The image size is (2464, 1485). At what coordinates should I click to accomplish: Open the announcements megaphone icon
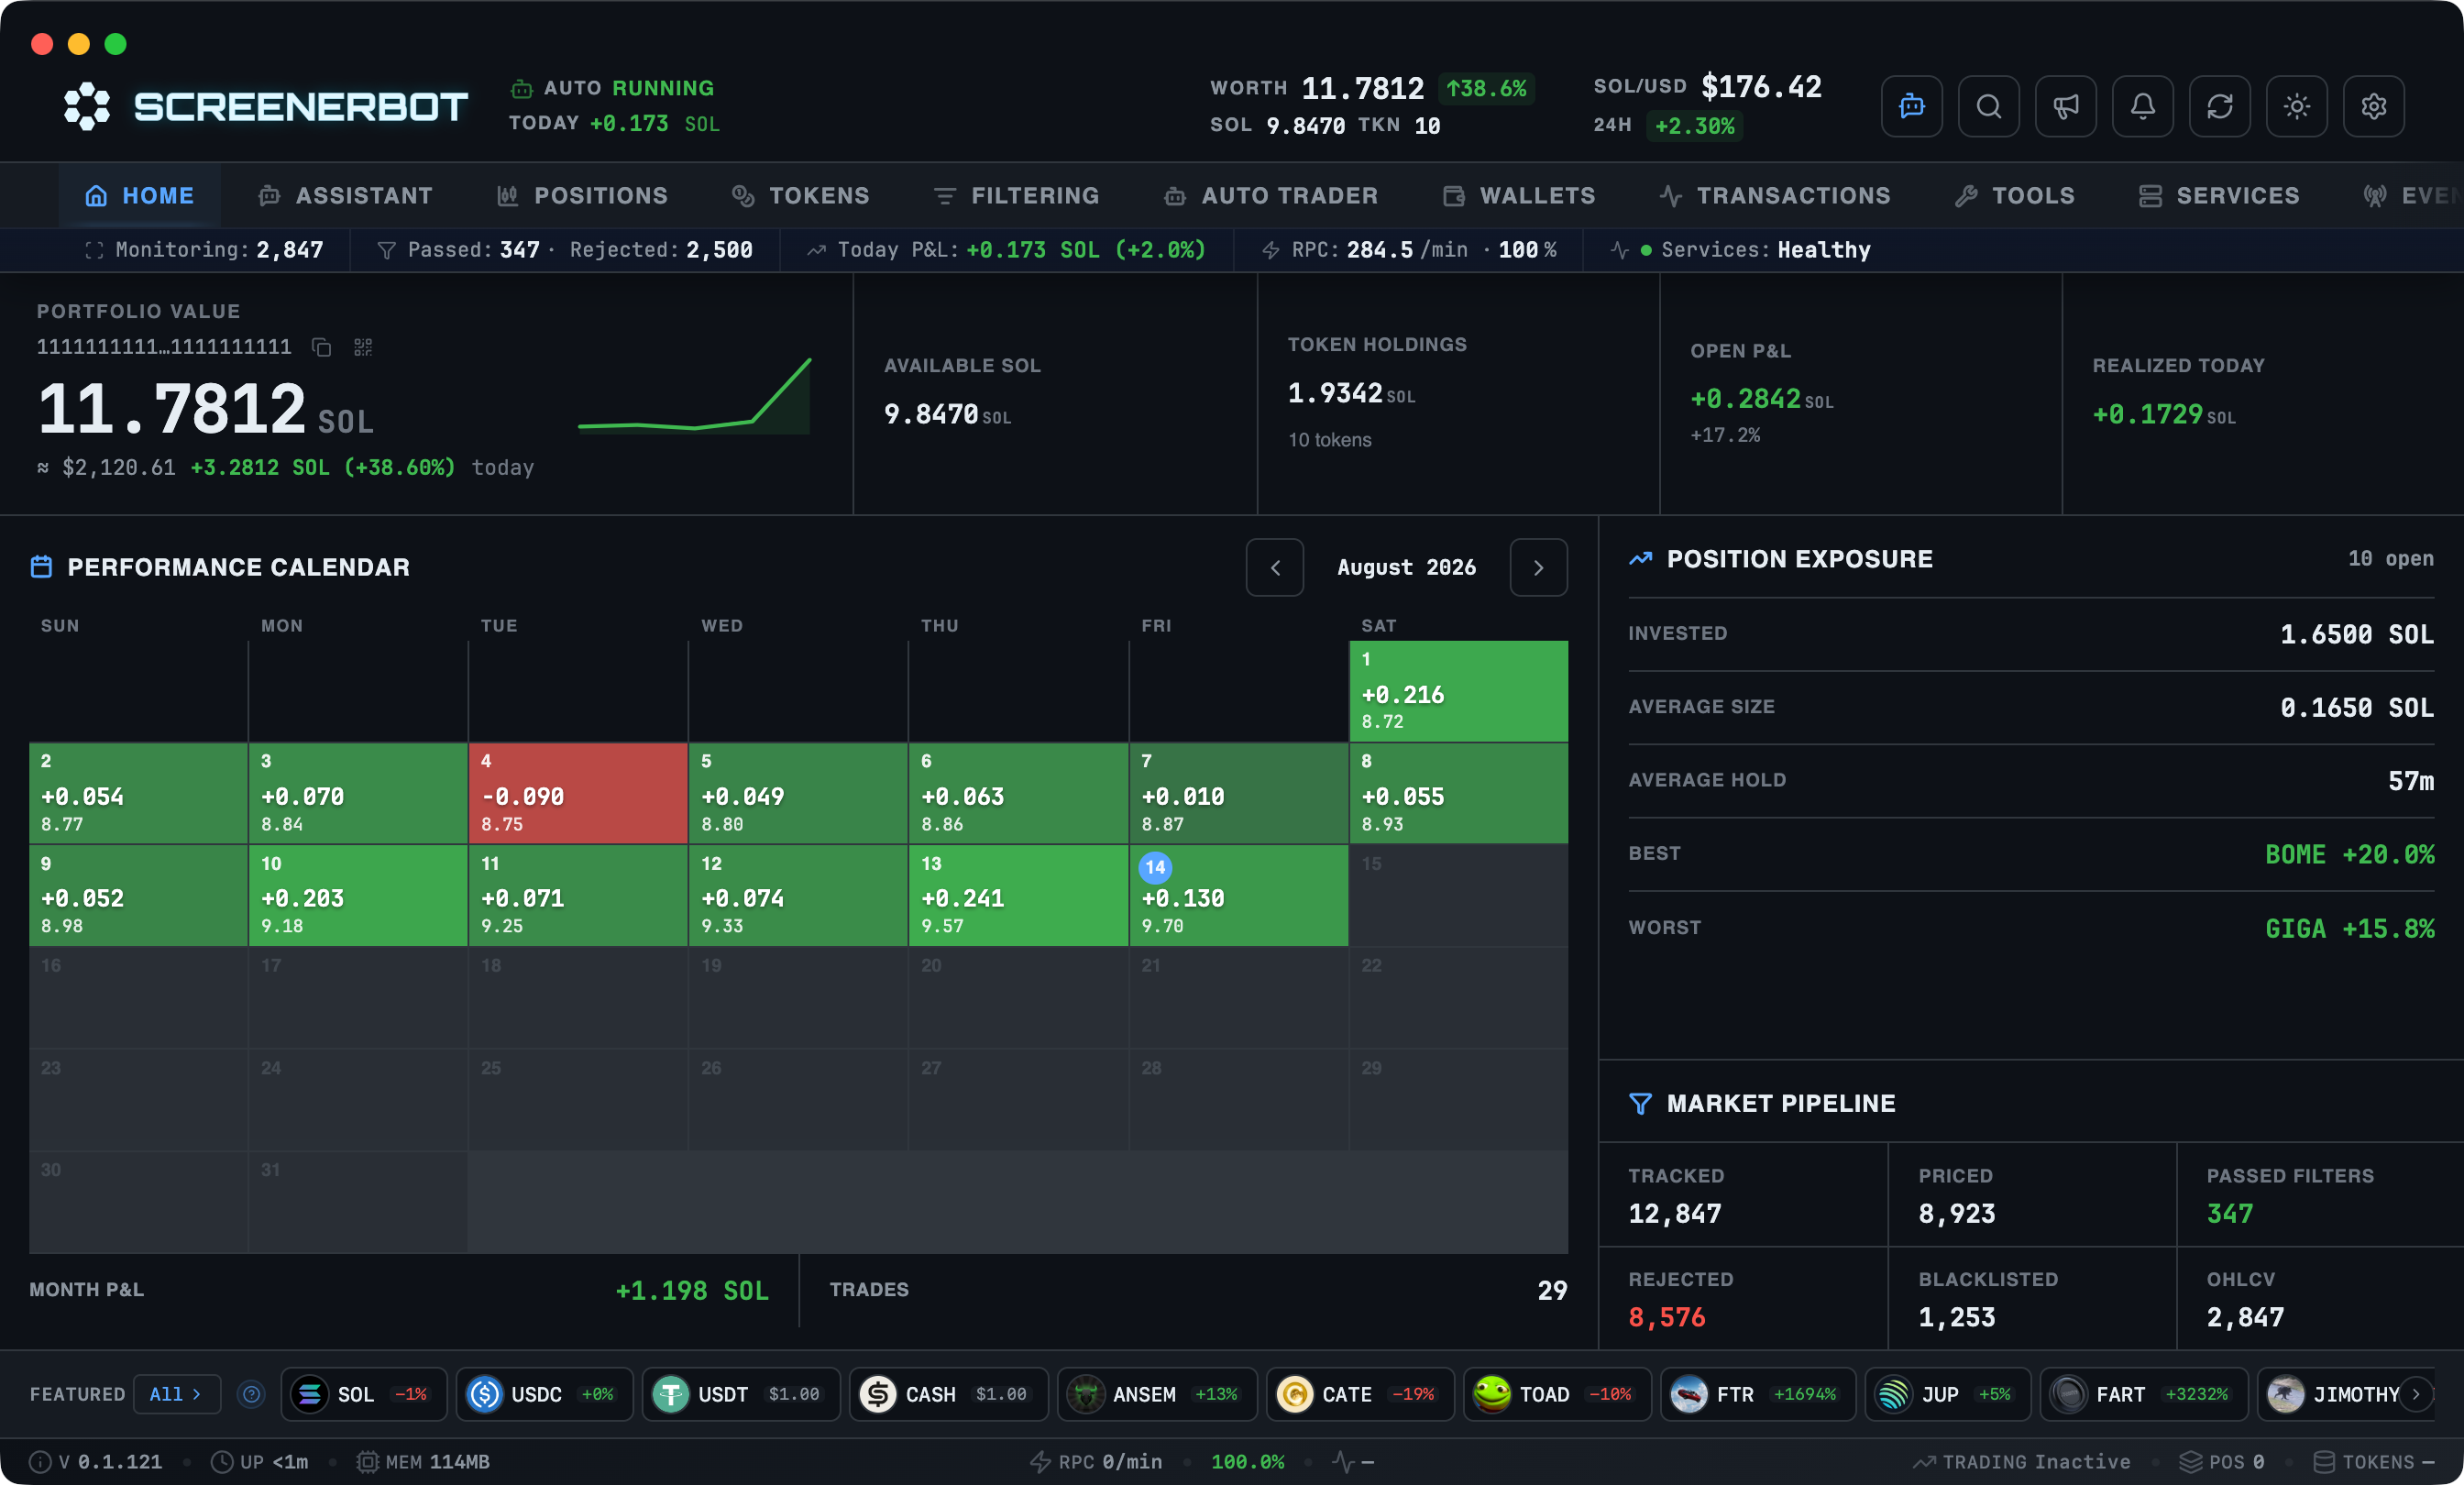click(x=2065, y=106)
